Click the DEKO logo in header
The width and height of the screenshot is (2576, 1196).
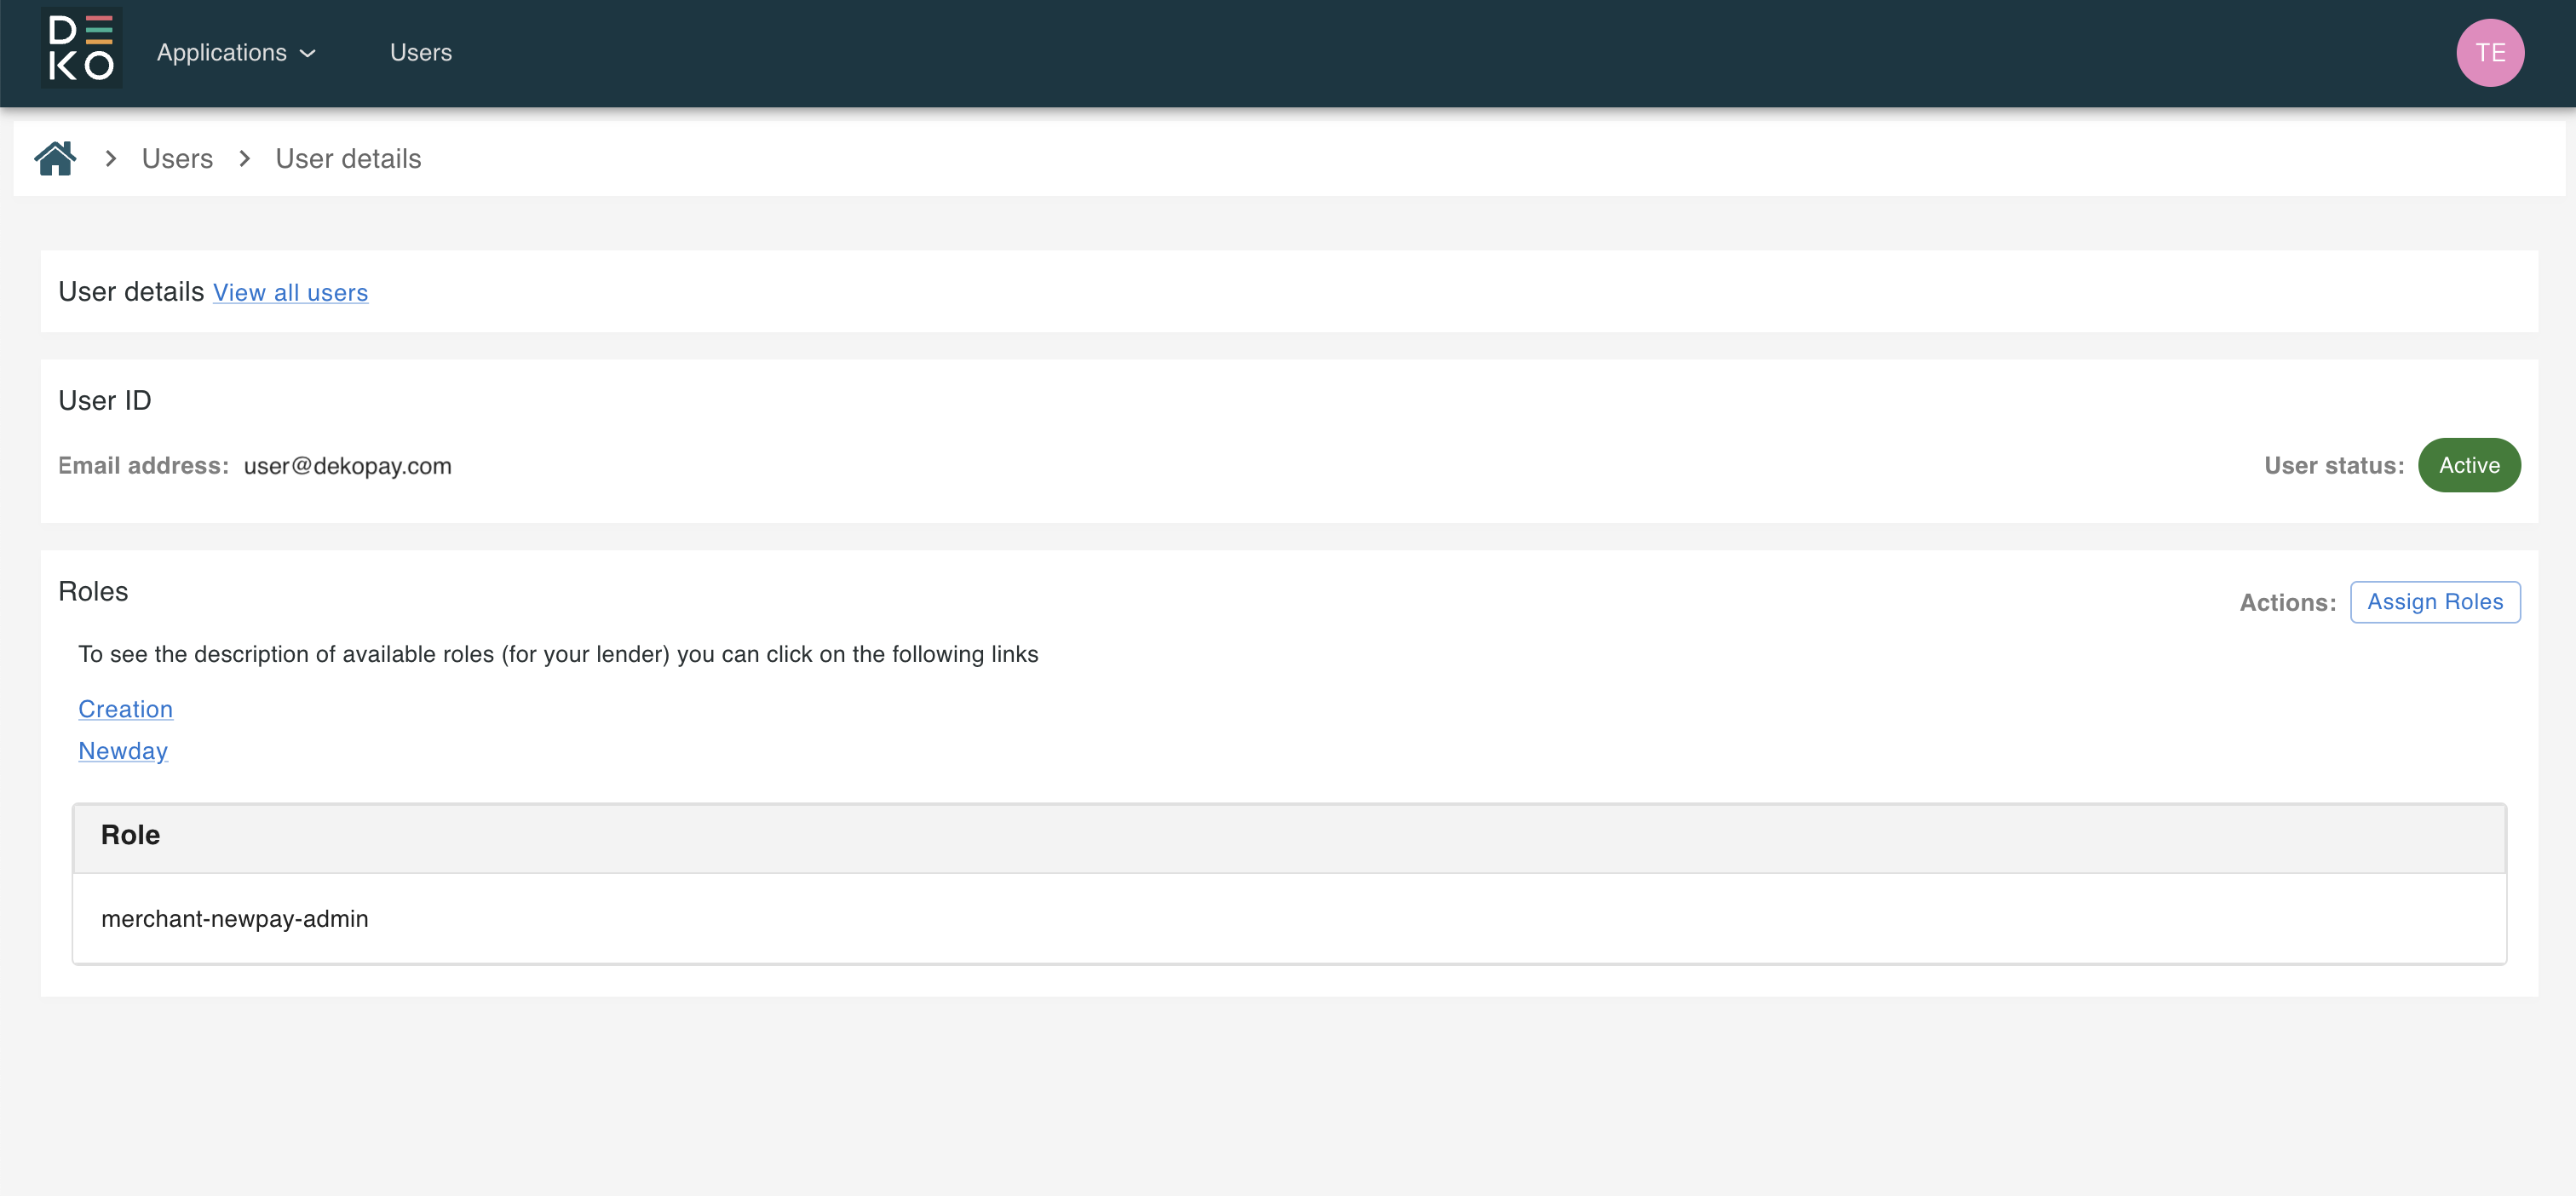pyautogui.click(x=81, y=49)
